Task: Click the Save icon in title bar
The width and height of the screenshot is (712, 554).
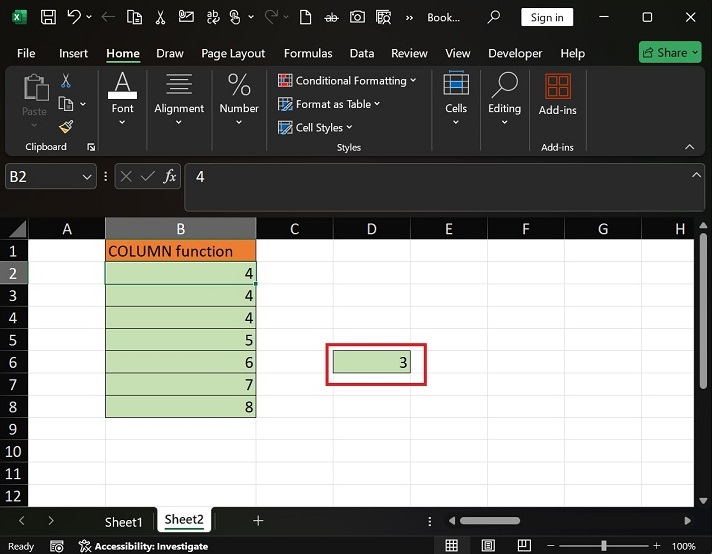Action: pyautogui.click(x=47, y=17)
